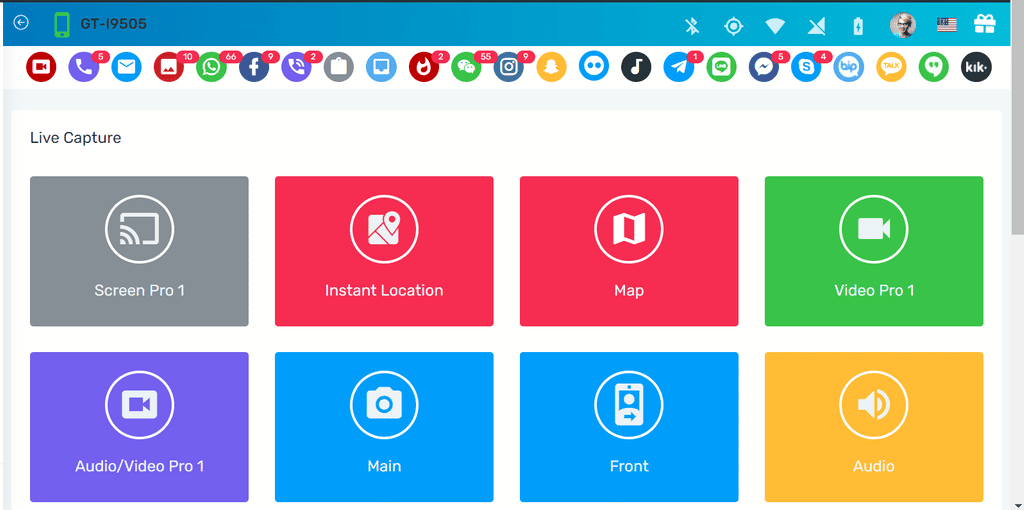Open the green LINE icon
Viewport: 1024px width, 510px height.
coord(722,67)
